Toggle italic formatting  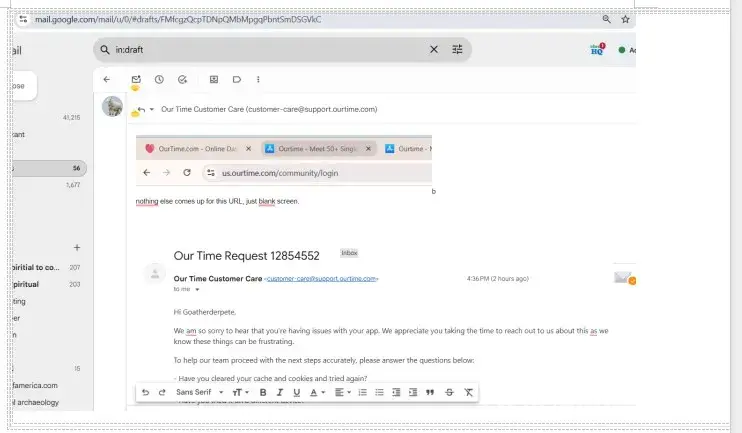tap(280, 392)
